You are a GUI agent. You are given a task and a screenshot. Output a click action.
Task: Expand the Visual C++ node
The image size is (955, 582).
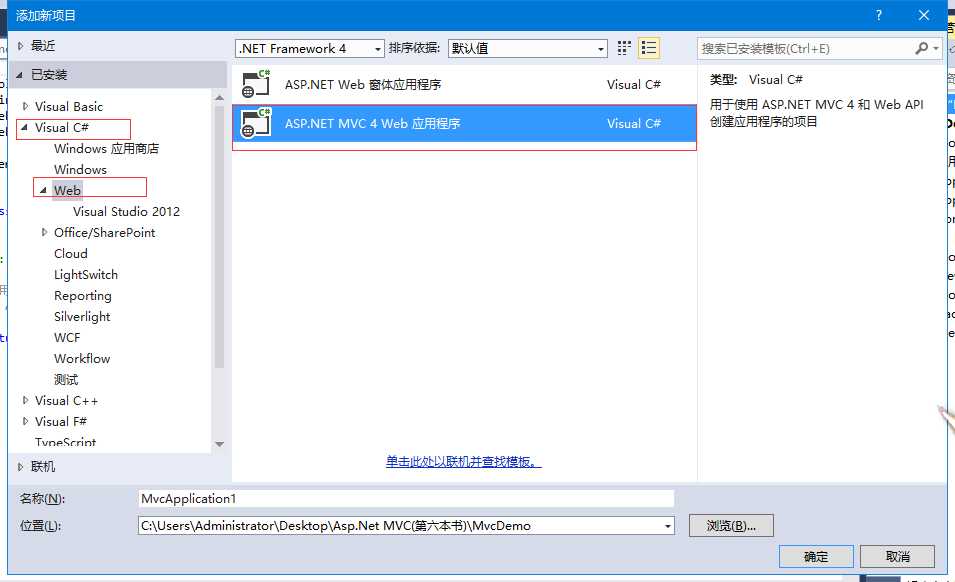(25, 401)
